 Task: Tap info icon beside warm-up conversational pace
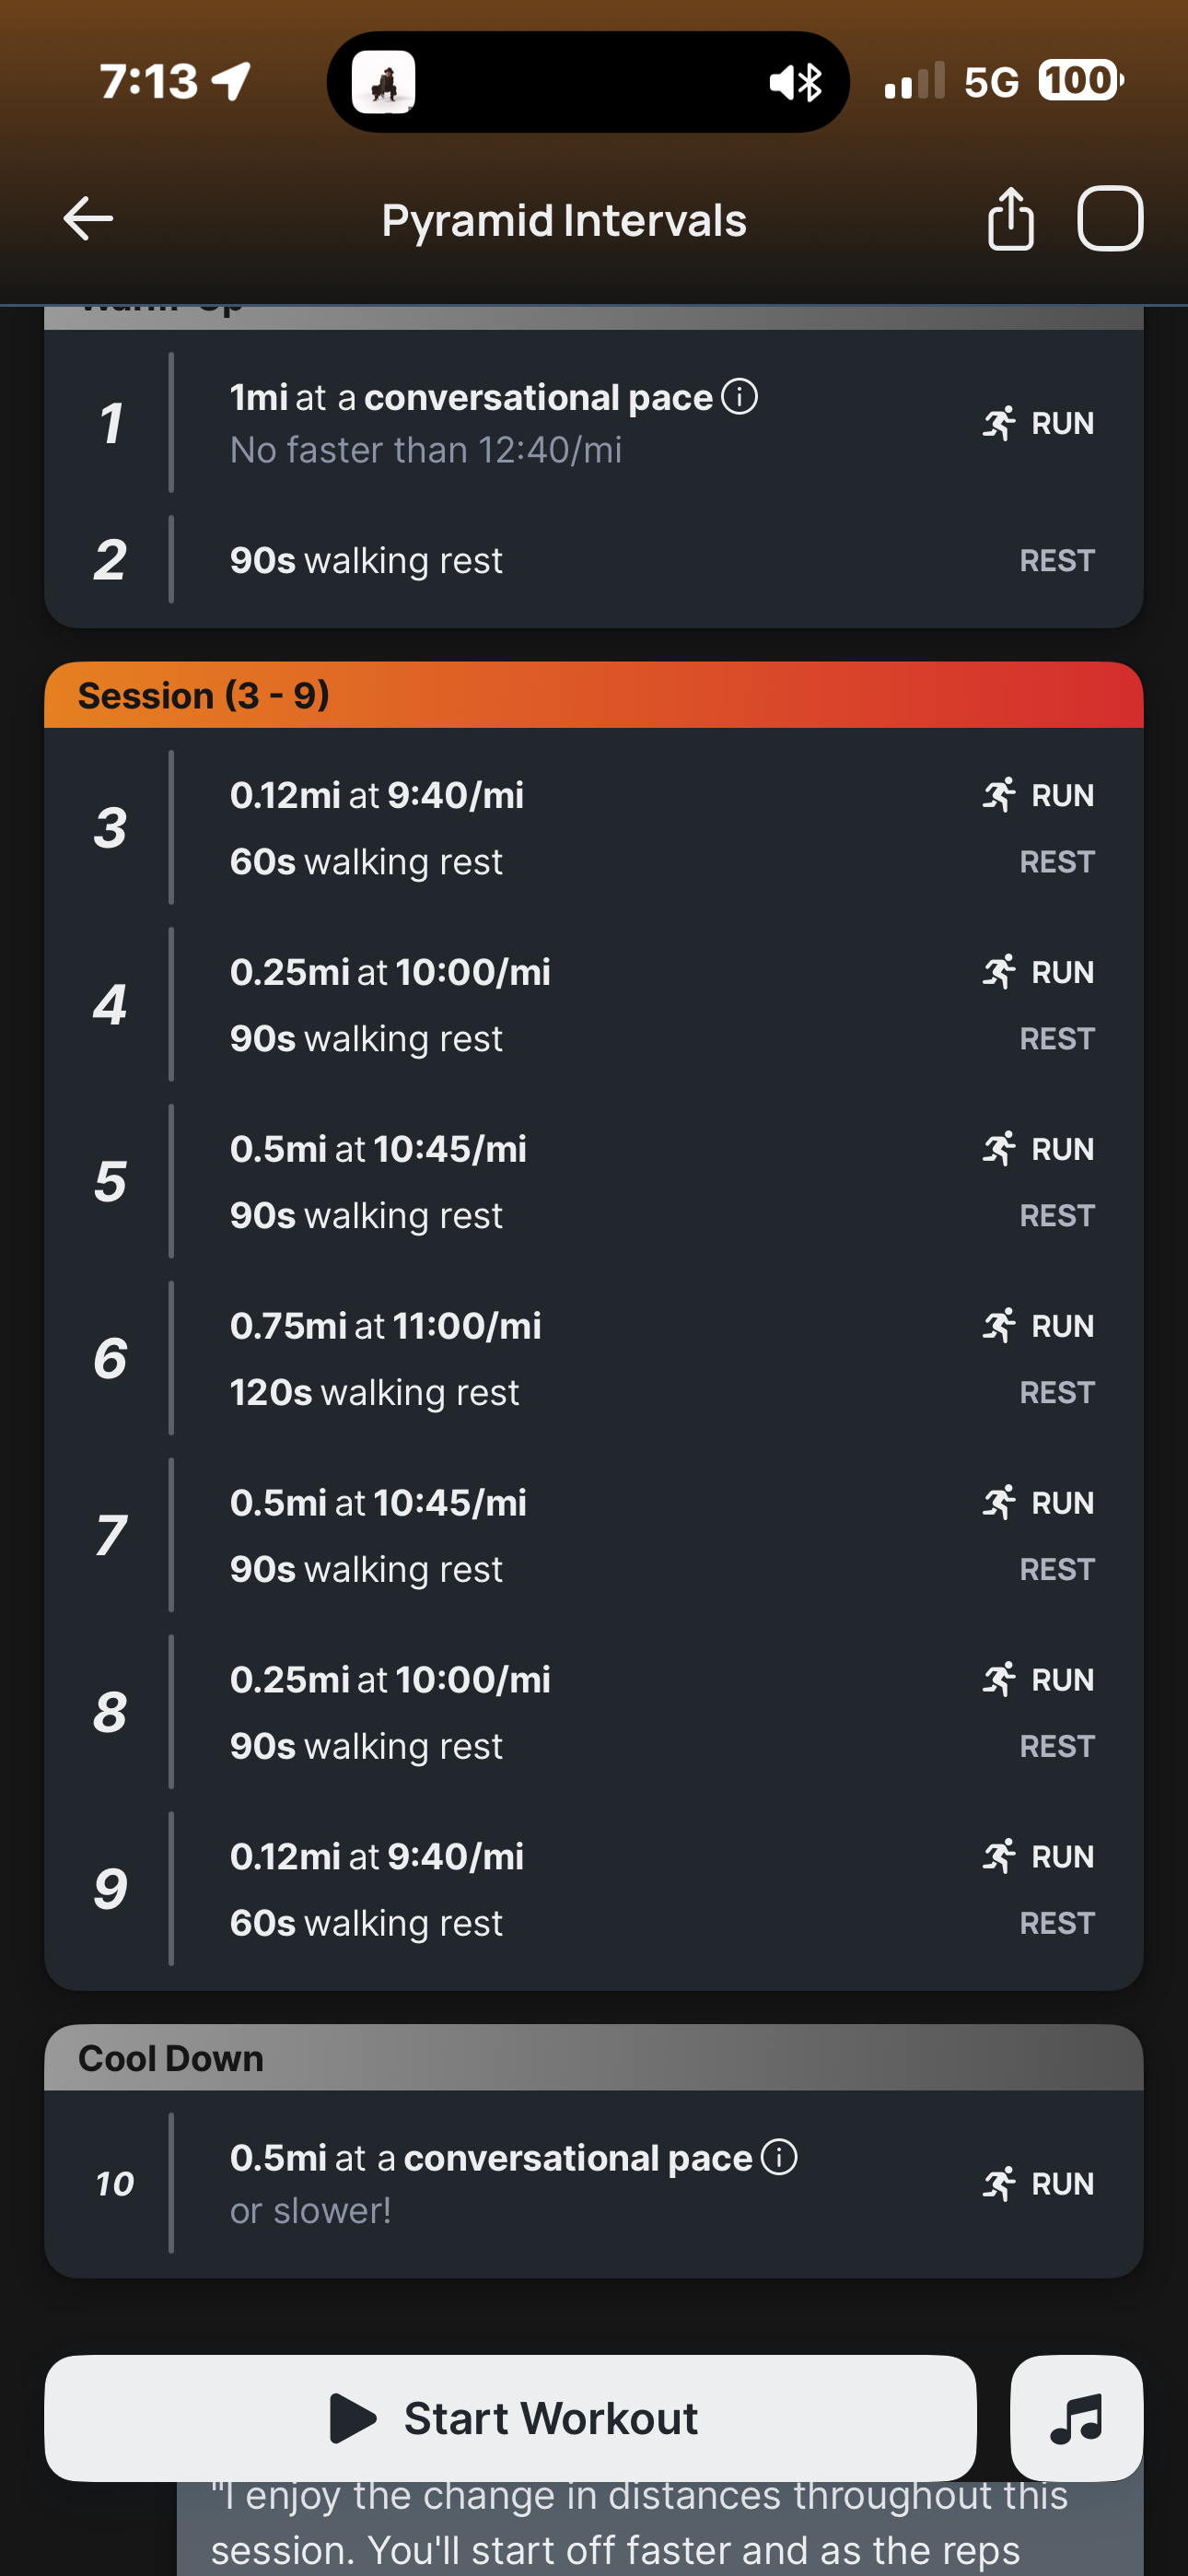pyautogui.click(x=740, y=397)
